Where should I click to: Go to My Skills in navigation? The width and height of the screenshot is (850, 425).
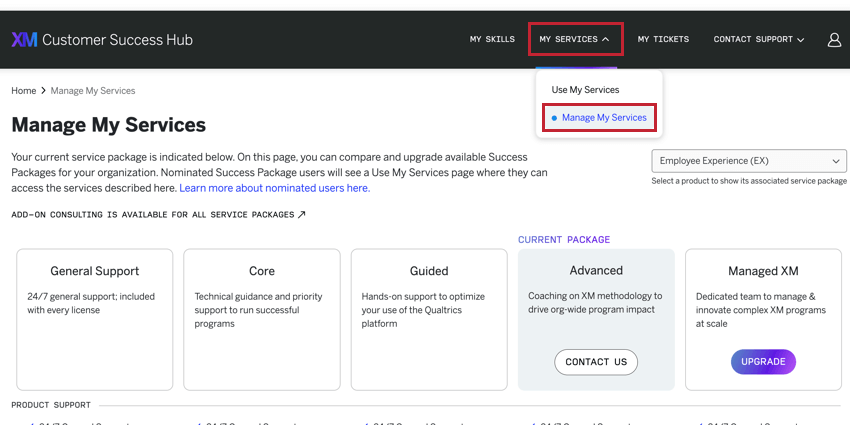492,40
